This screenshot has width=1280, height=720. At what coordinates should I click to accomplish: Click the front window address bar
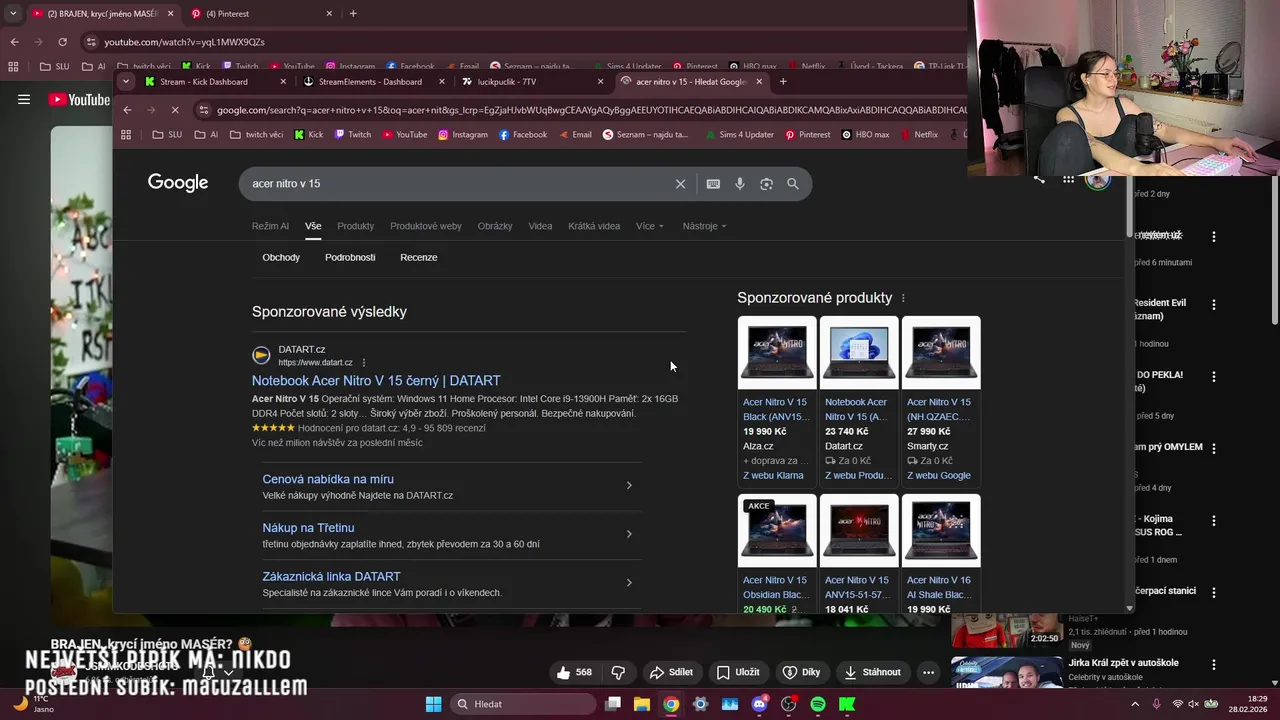pos(590,110)
